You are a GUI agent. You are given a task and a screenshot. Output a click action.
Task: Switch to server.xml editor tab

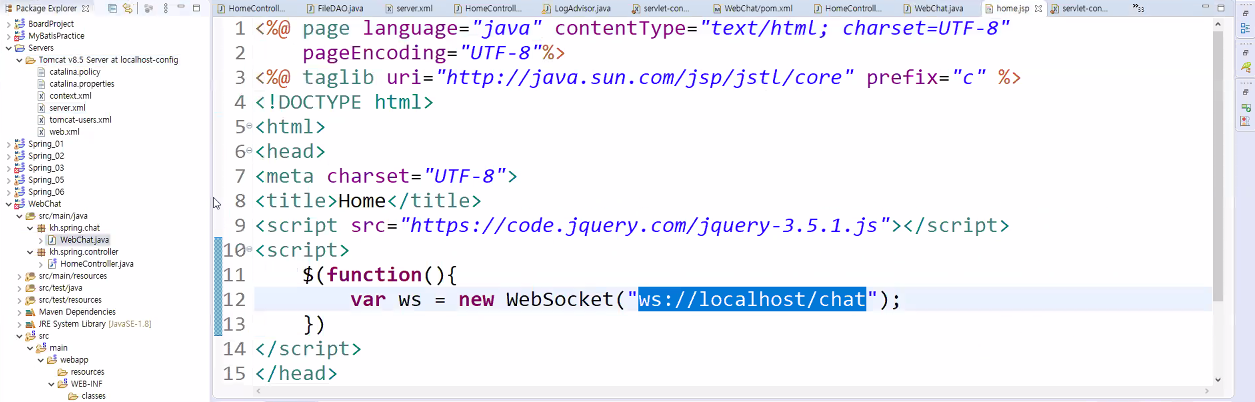[x=409, y=8]
